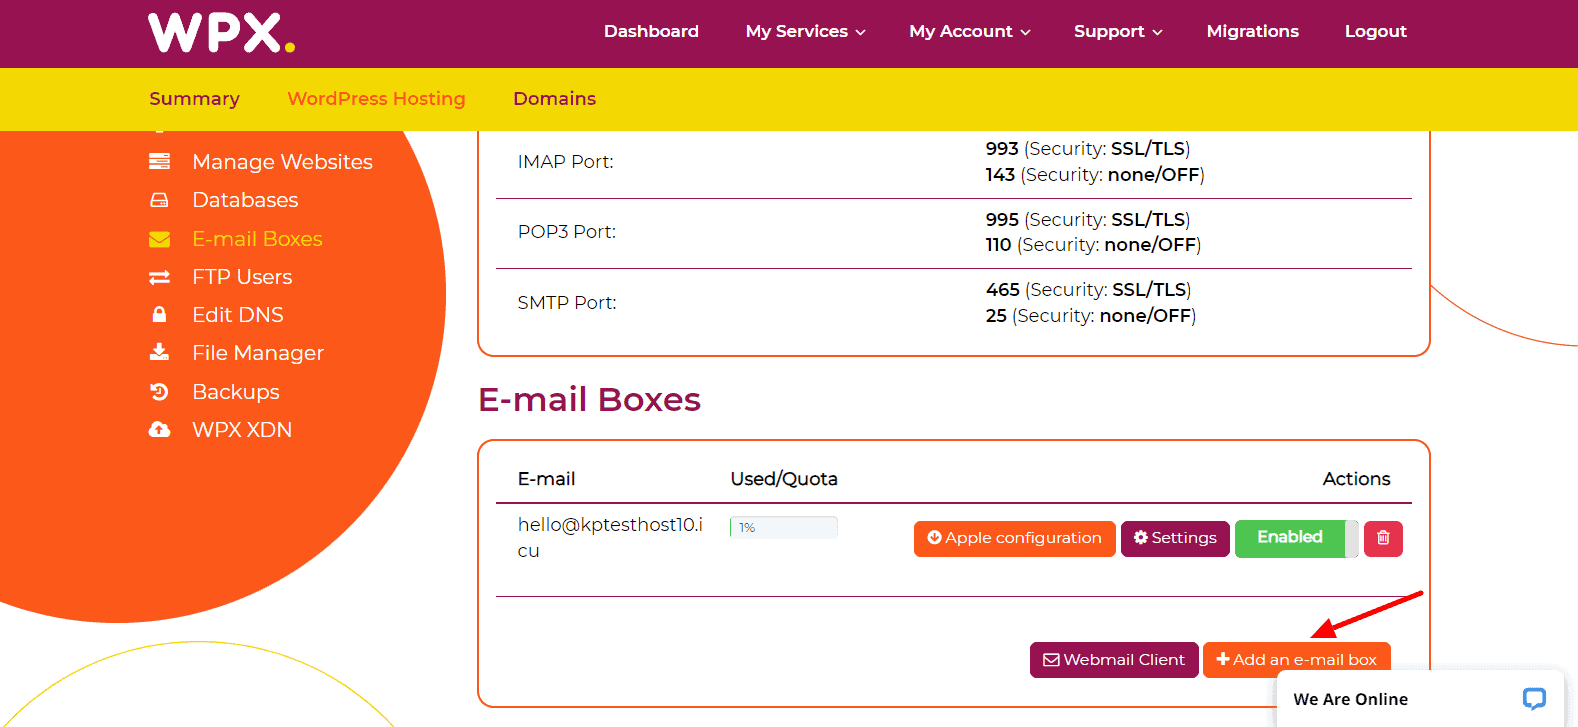Image resolution: width=1578 pixels, height=727 pixels.
Task: Click the Databases drive icon
Action: point(159,200)
